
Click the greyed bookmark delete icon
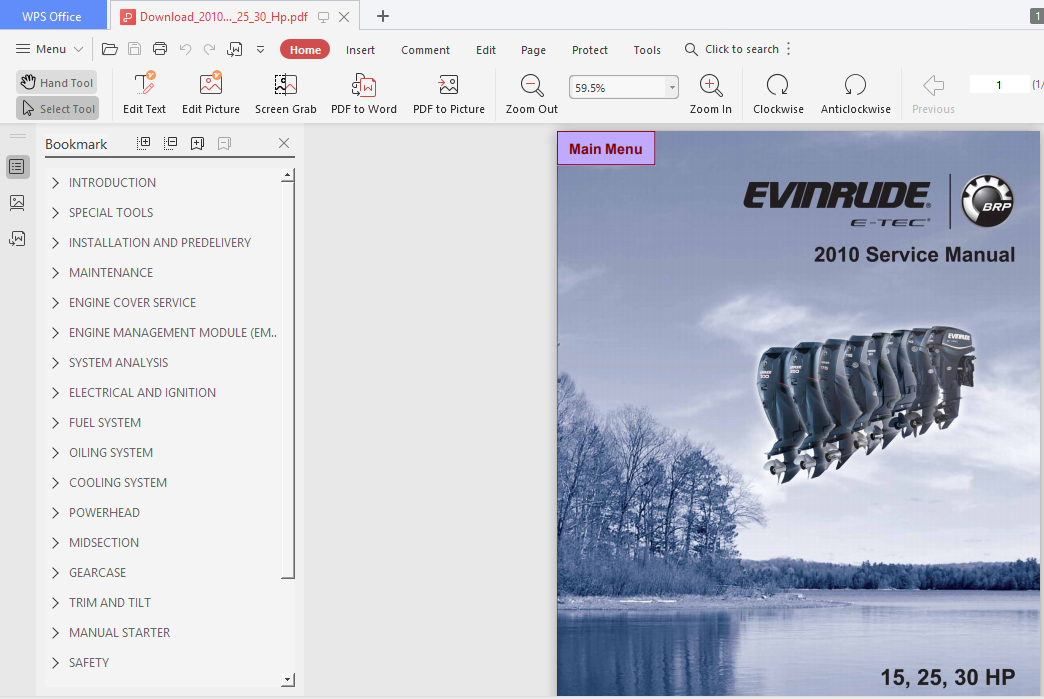[224, 143]
